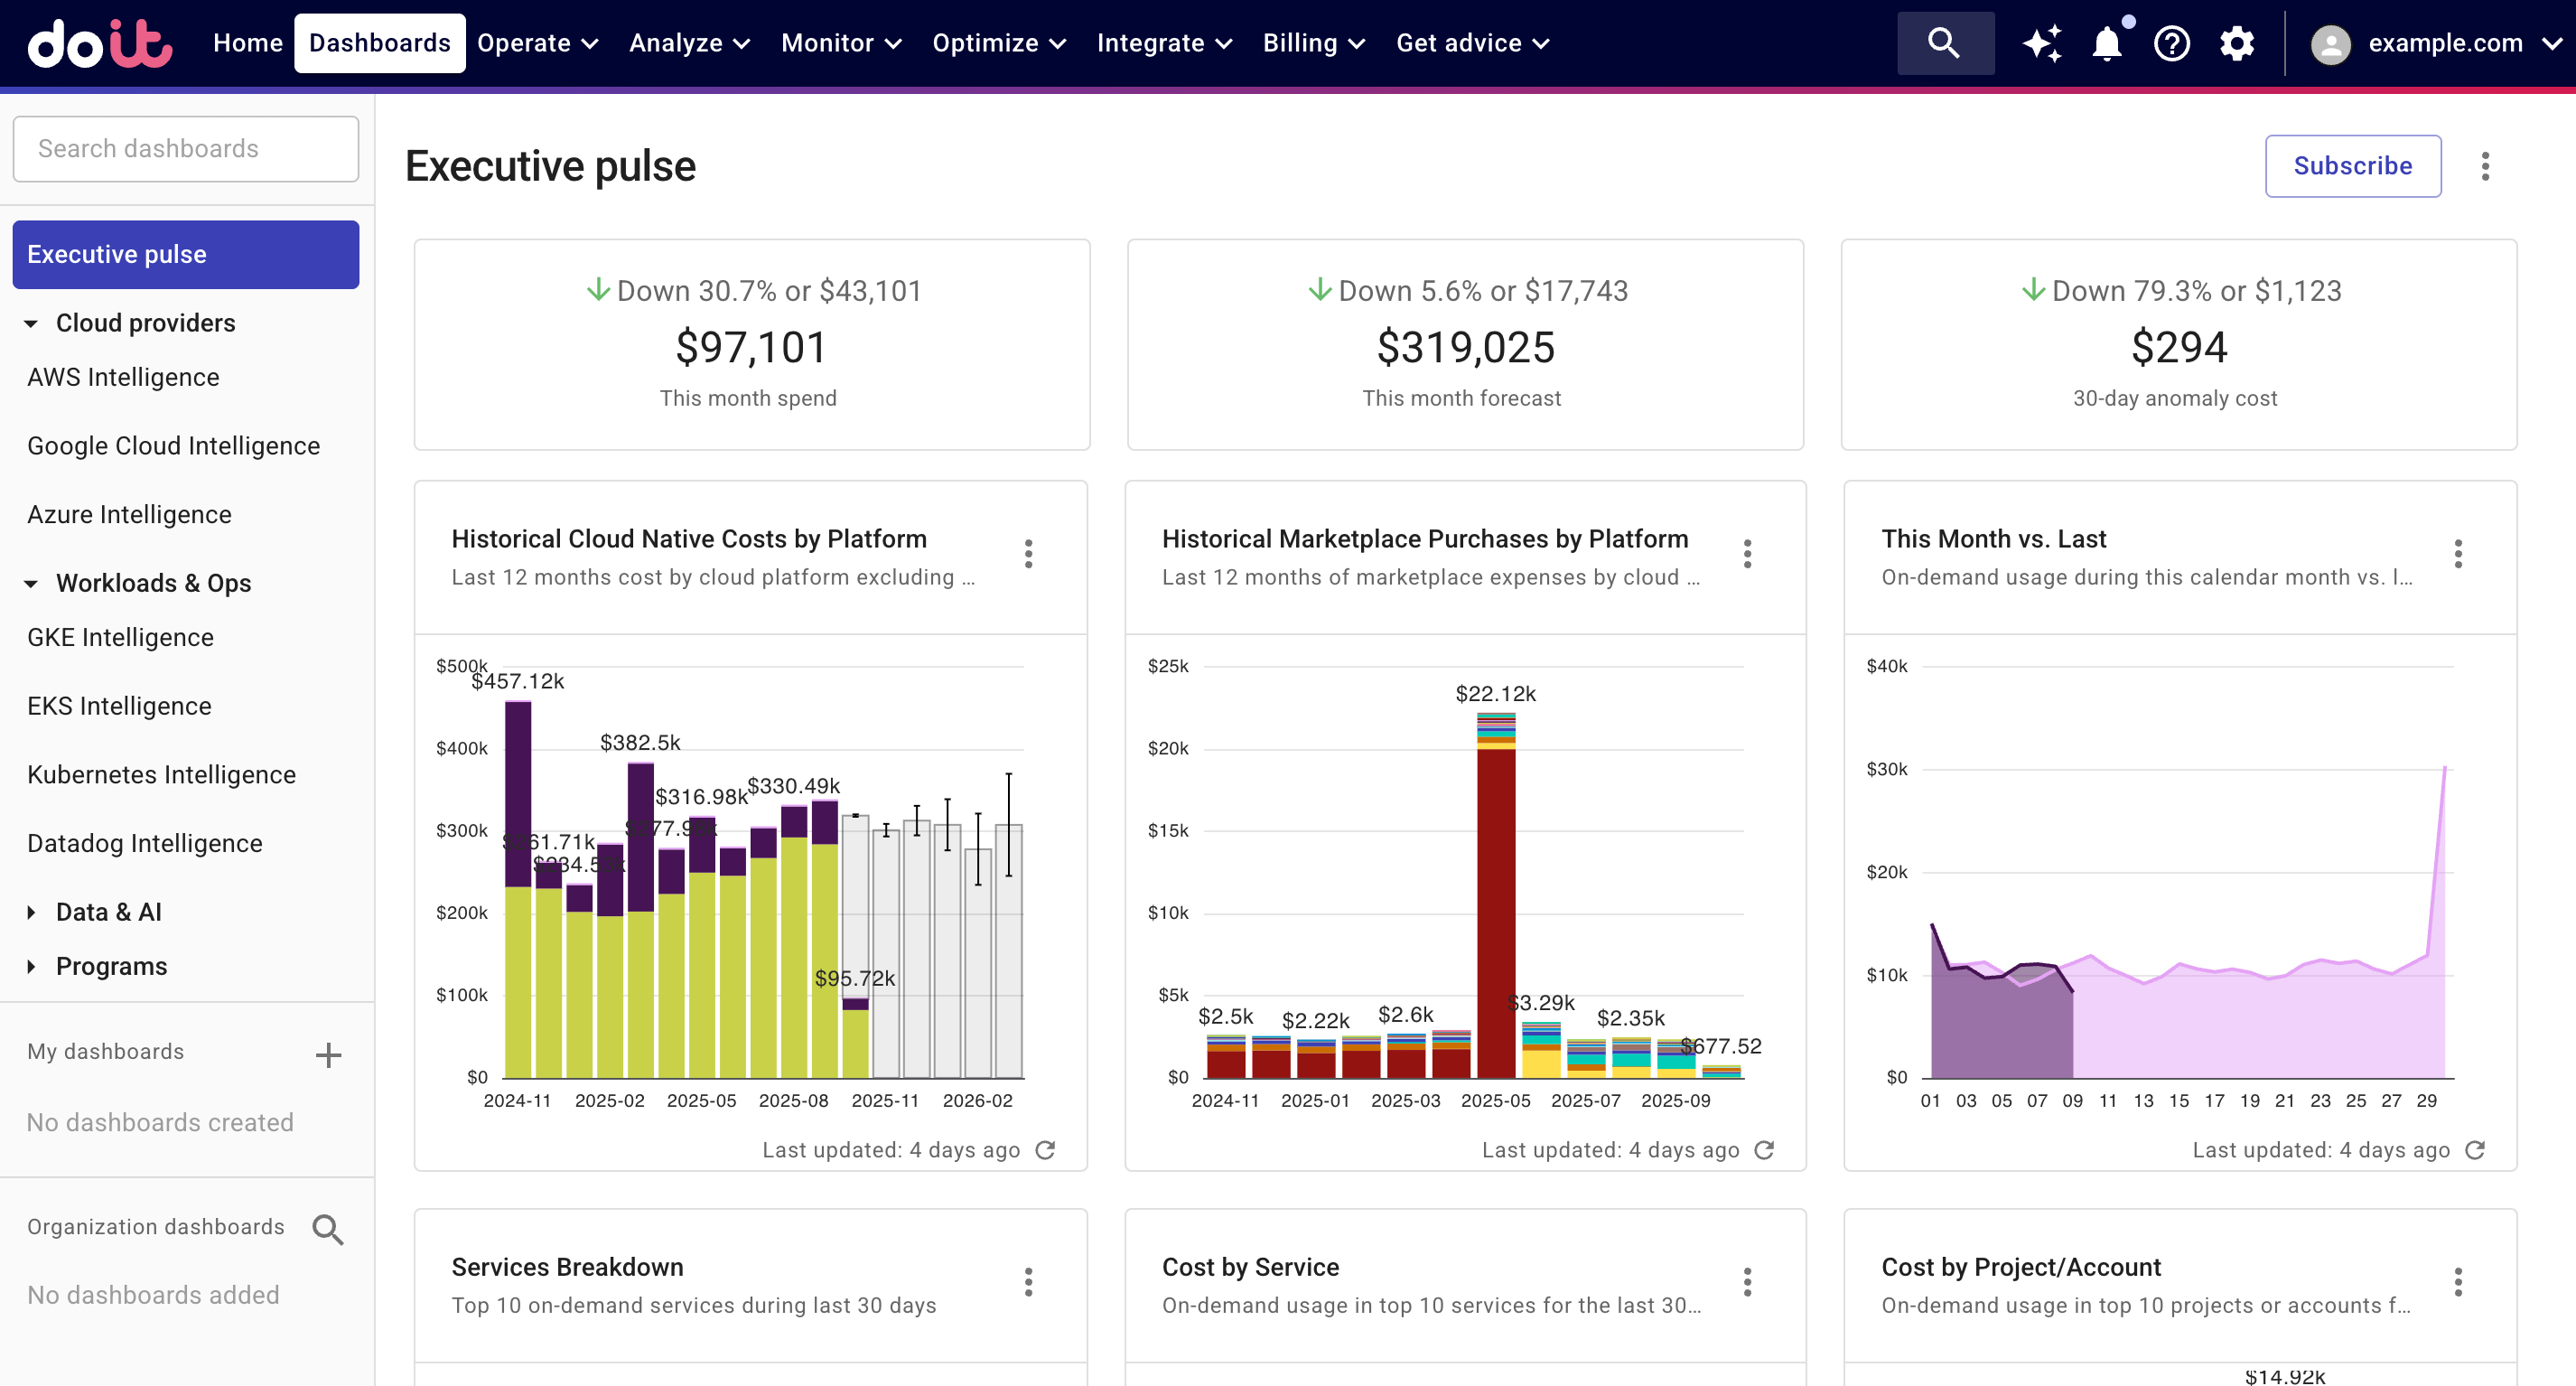The width and height of the screenshot is (2576, 1386).
Task: Add a new dashboard with plus icon
Action: tap(328, 1054)
